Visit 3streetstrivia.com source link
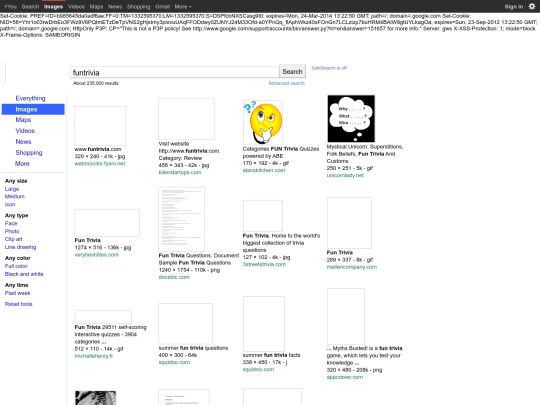This screenshot has height=405, width=540. click(264, 264)
